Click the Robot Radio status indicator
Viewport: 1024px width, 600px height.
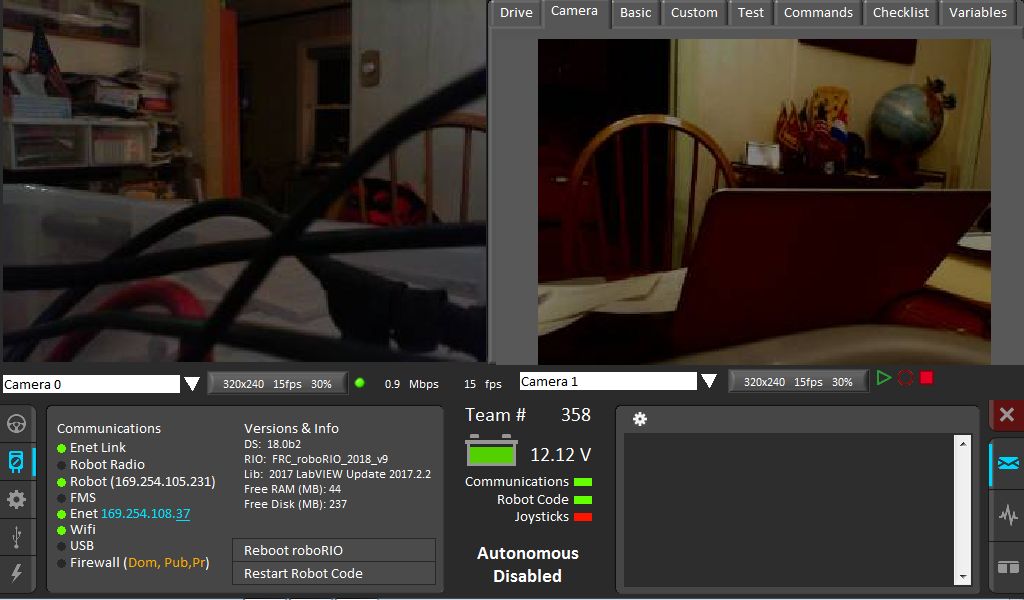61,465
